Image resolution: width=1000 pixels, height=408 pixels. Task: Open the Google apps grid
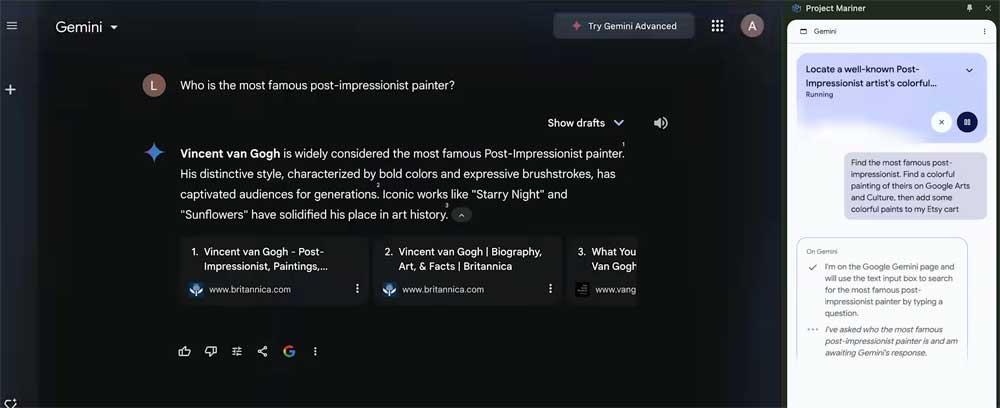[x=717, y=26]
